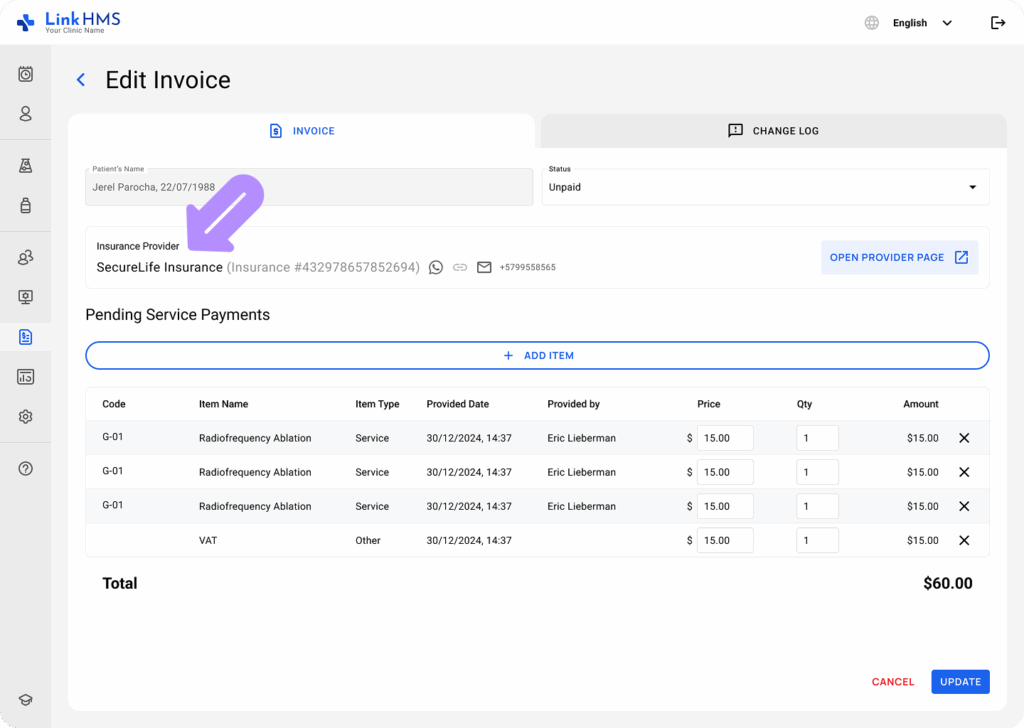
Task: Open the pharmacy section via the bottle icon
Action: (25, 206)
